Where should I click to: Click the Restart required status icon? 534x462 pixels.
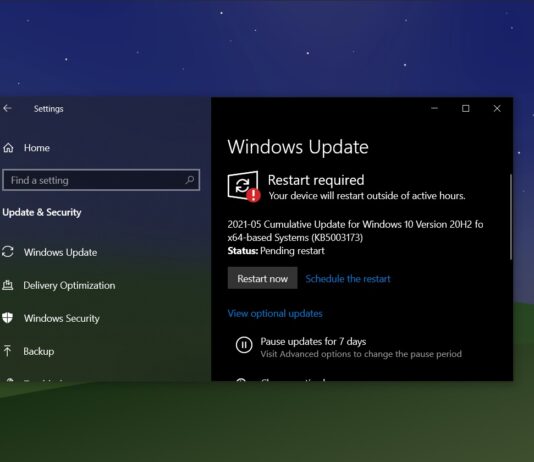click(x=244, y=186)
